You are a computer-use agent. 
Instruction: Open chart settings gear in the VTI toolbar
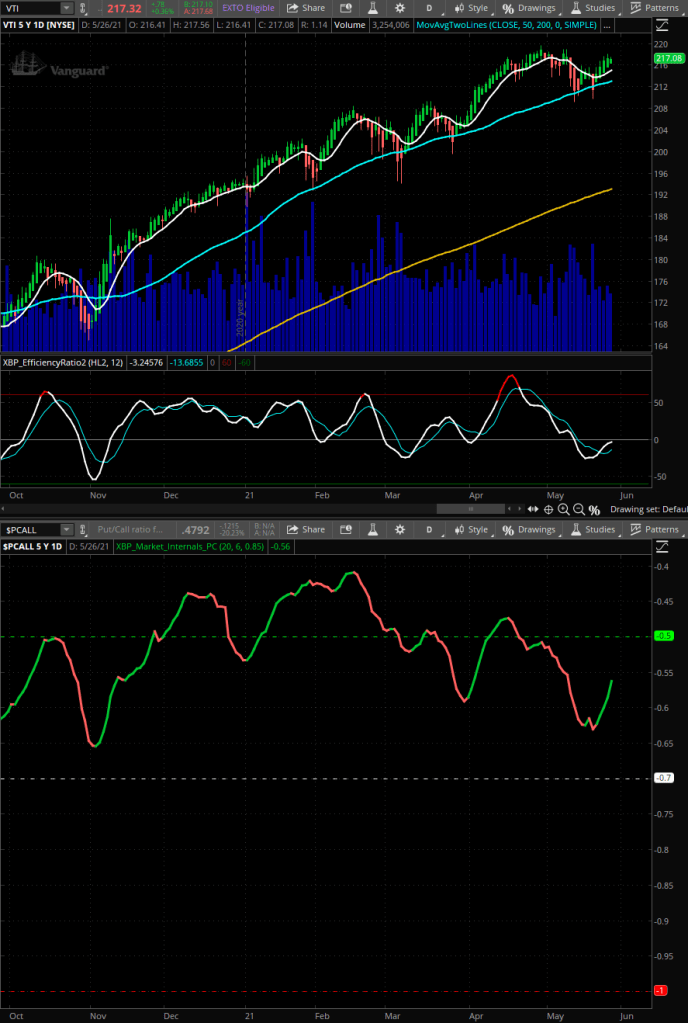pos(400,8)
